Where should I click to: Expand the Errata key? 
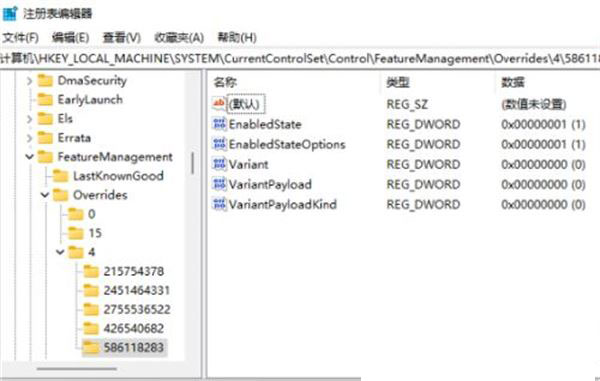click(x=29, y=138)
